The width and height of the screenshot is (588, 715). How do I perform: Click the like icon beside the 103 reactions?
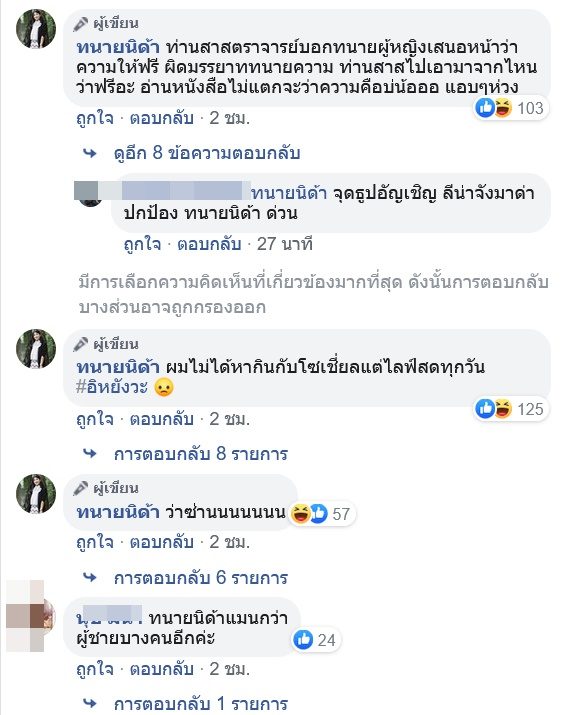point(485,108)
